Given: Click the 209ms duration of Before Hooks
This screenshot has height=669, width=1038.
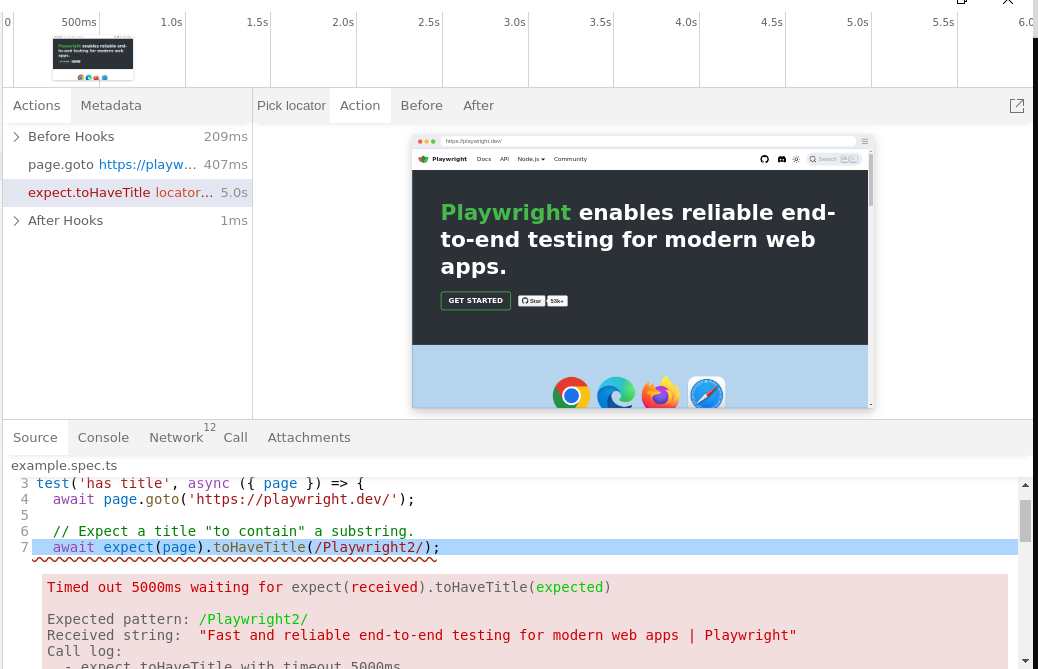Looking at the screenshot, I should [x=226, y=137].
